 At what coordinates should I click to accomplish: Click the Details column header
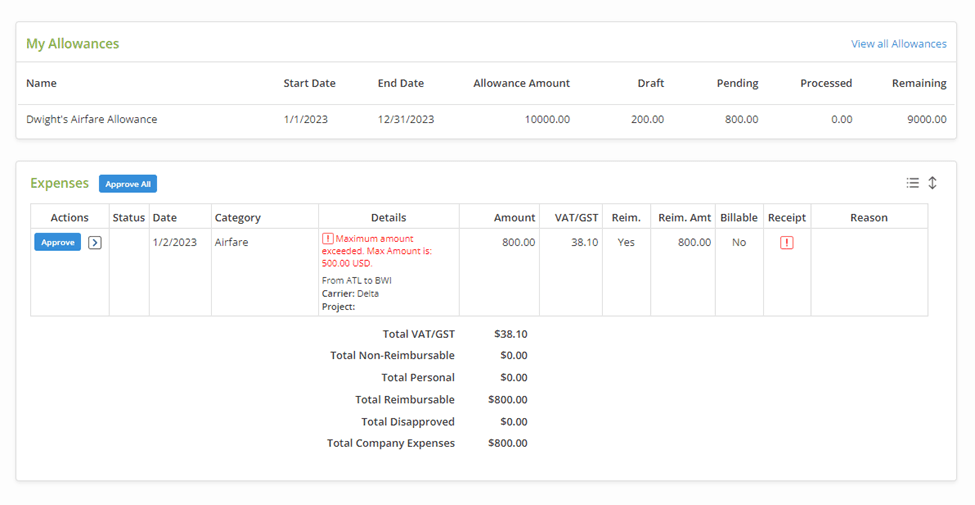[x=388, y=217]
